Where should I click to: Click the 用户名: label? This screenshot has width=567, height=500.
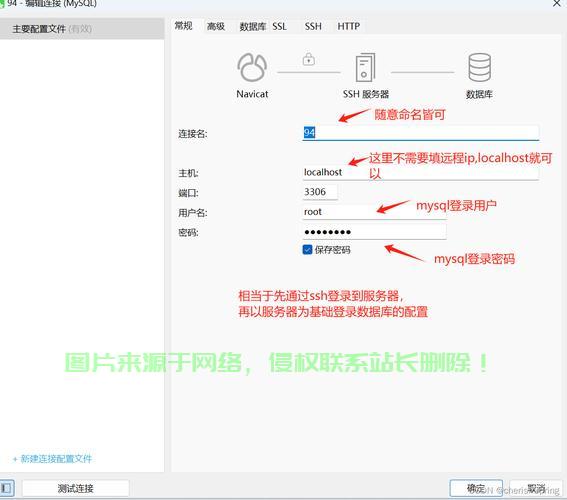tap(193, 213)
